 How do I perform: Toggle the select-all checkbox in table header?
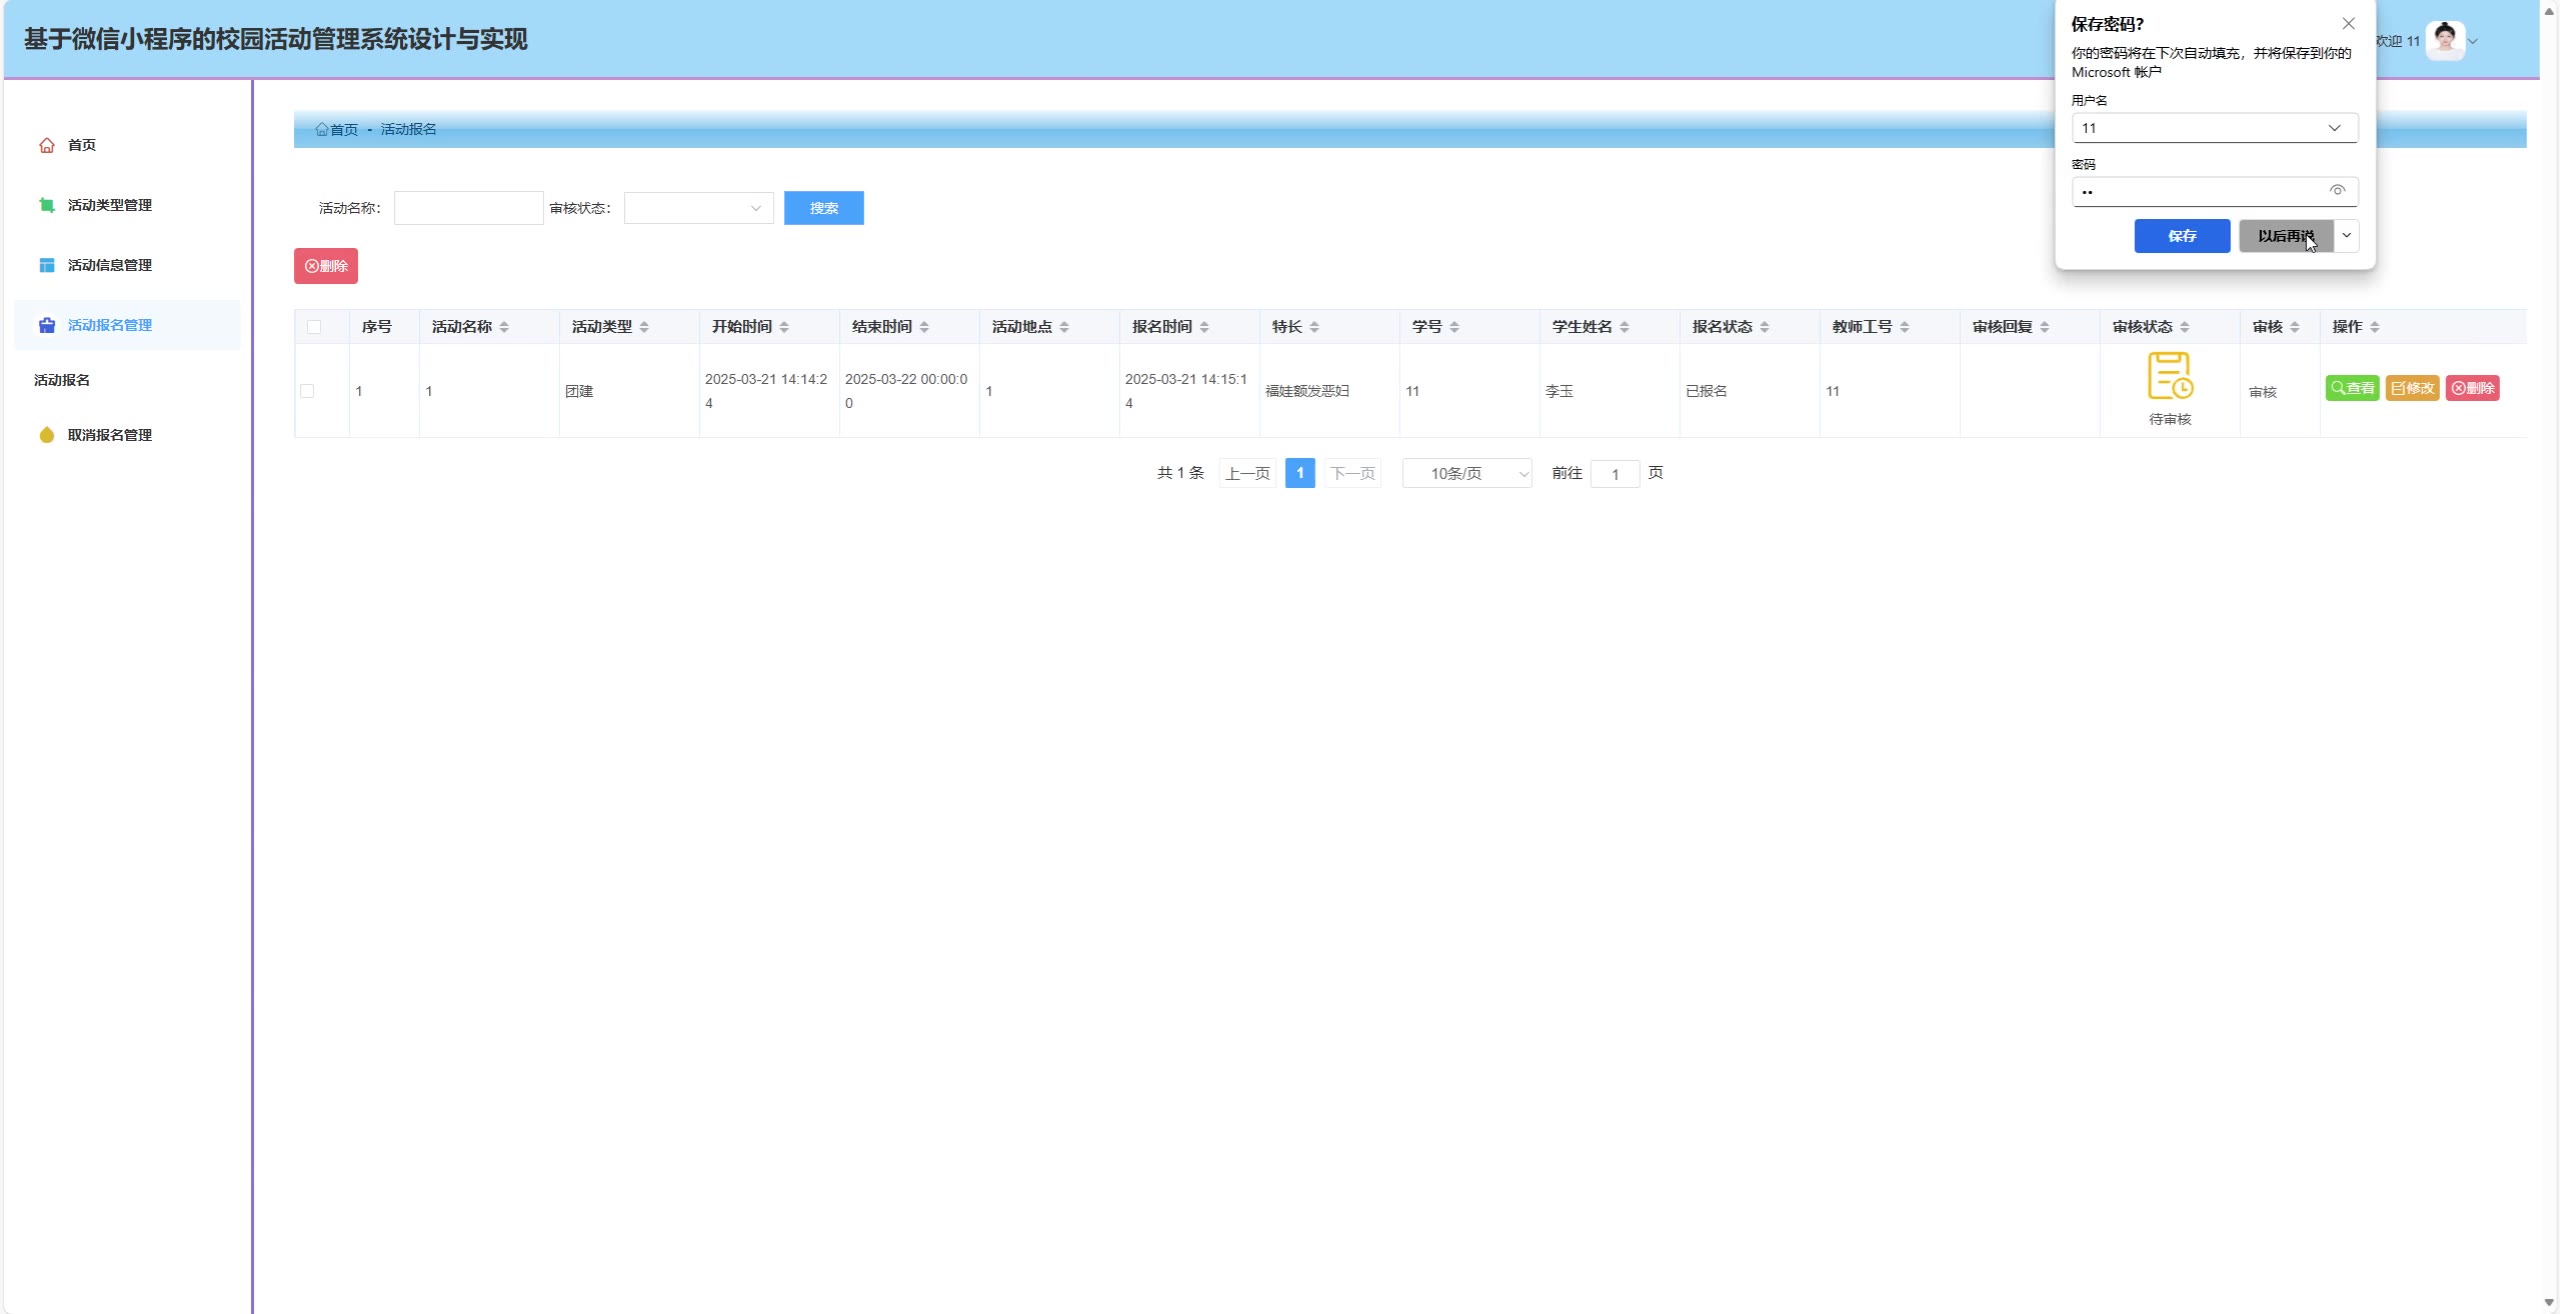[314, 327]
